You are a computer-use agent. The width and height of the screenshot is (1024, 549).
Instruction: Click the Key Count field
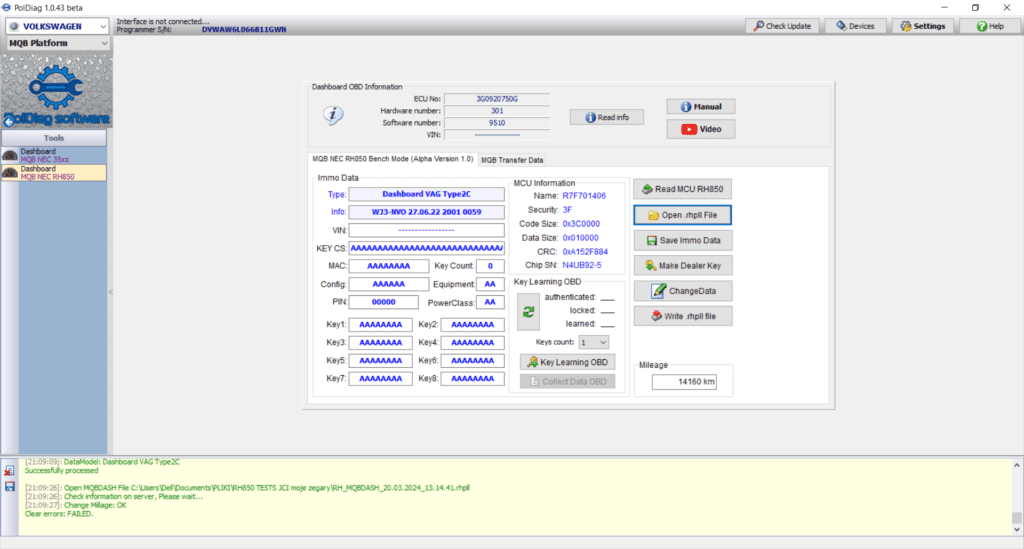click(490, 266)
